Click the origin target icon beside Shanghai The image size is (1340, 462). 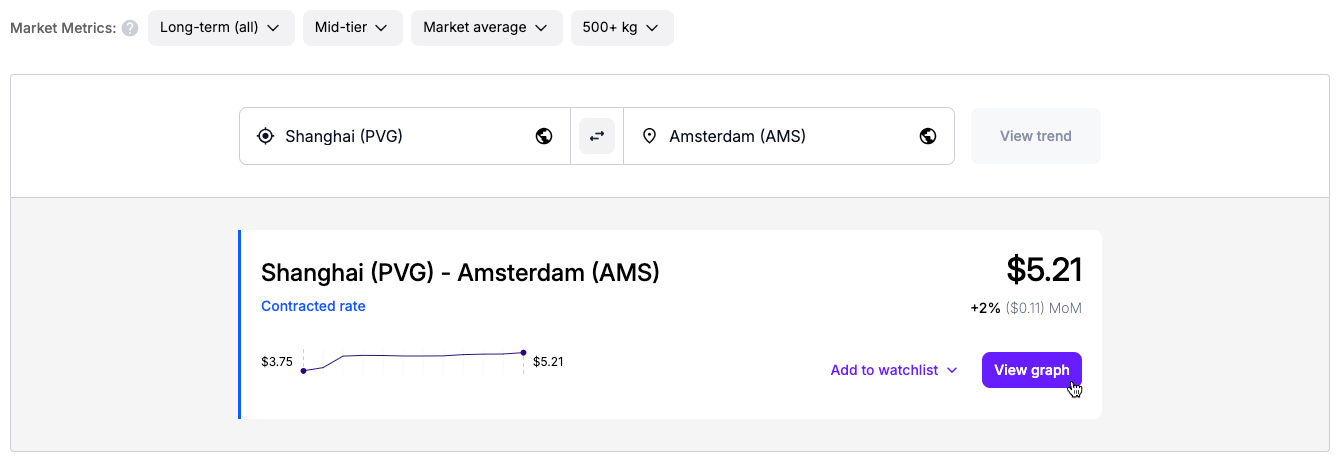coord(265,136)
